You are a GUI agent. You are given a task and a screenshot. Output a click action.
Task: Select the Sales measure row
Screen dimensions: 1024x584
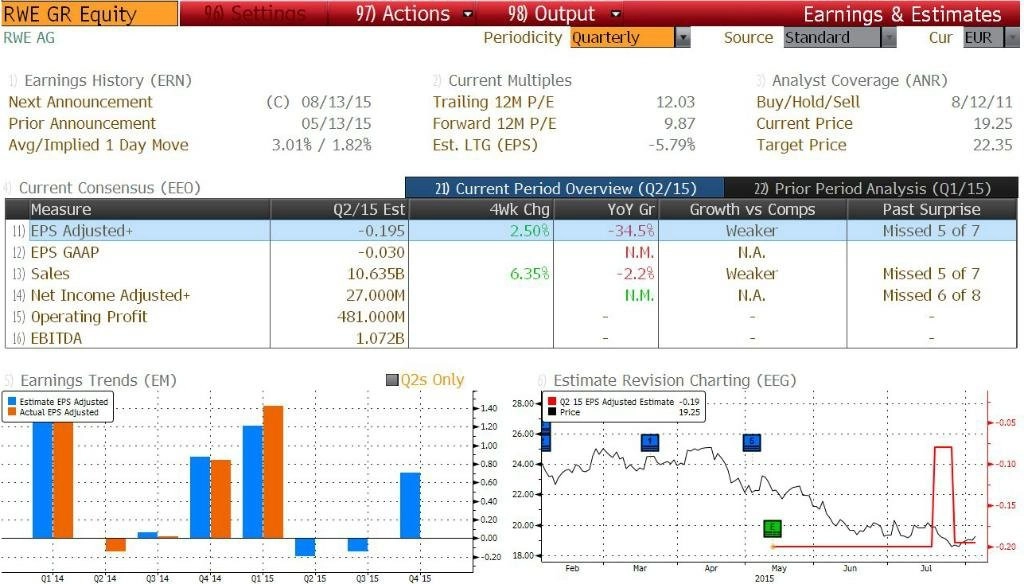[511, 274]
